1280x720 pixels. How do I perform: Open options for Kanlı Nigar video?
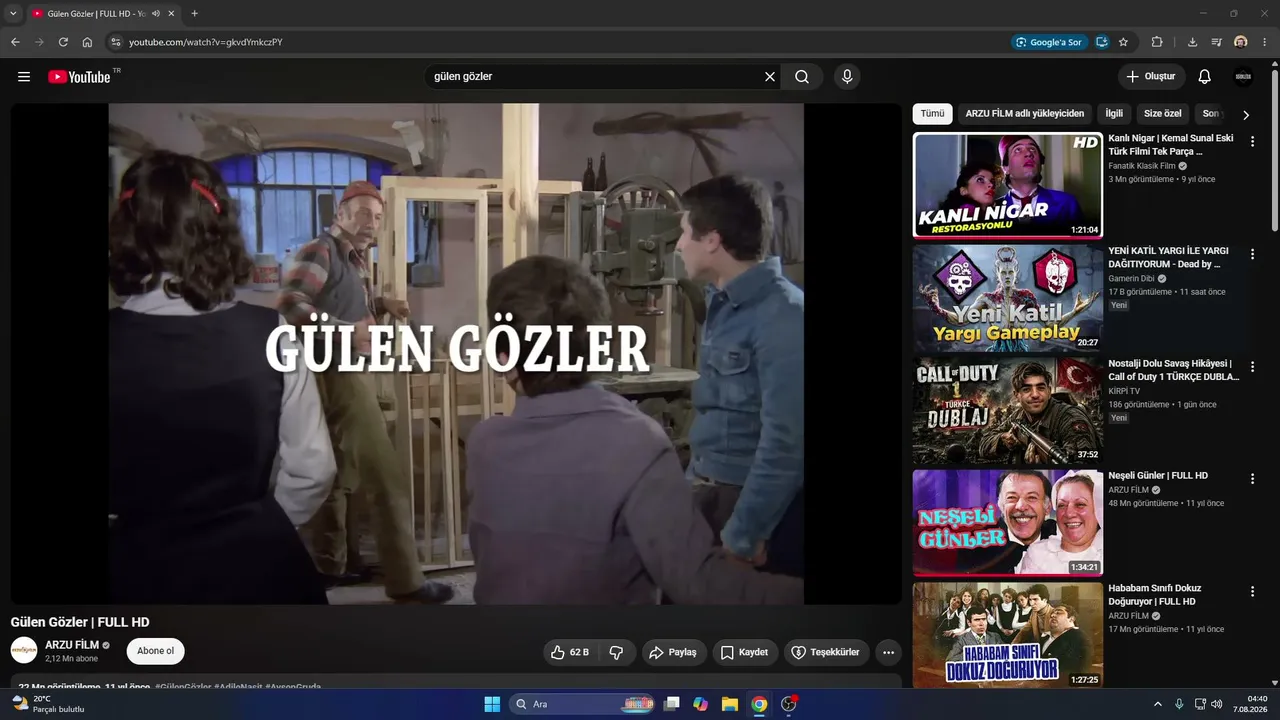coord(1252,142)
